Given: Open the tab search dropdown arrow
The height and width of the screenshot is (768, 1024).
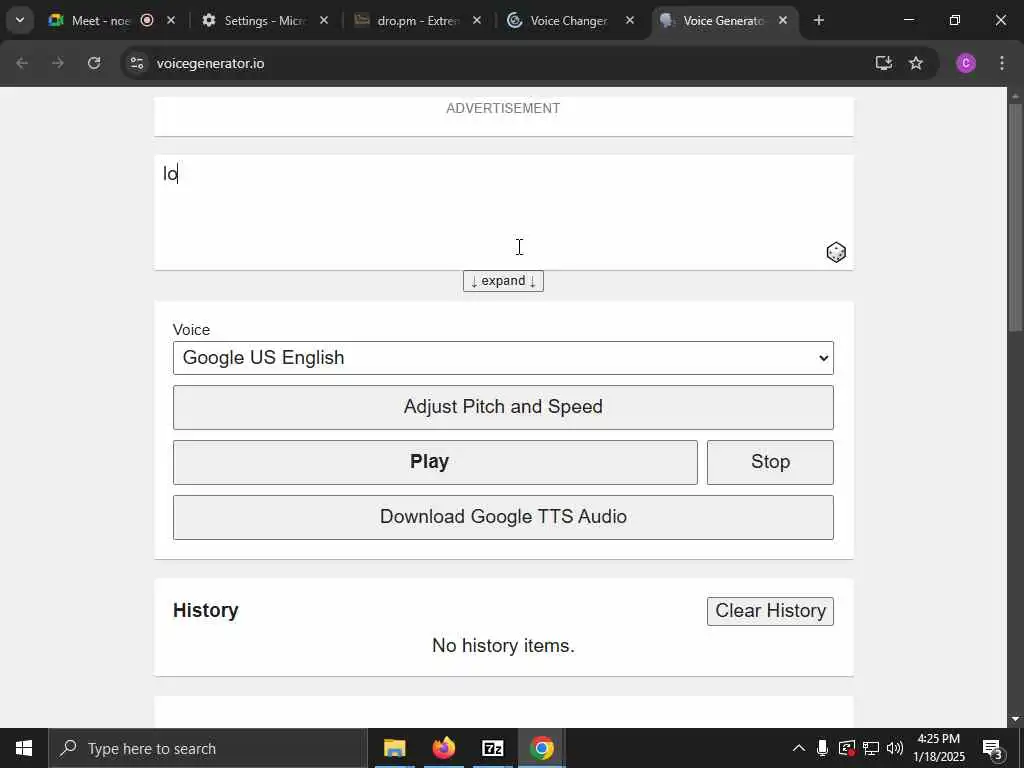Looking at the screenshot, I should pyautogui.click(x=20, y=20).
